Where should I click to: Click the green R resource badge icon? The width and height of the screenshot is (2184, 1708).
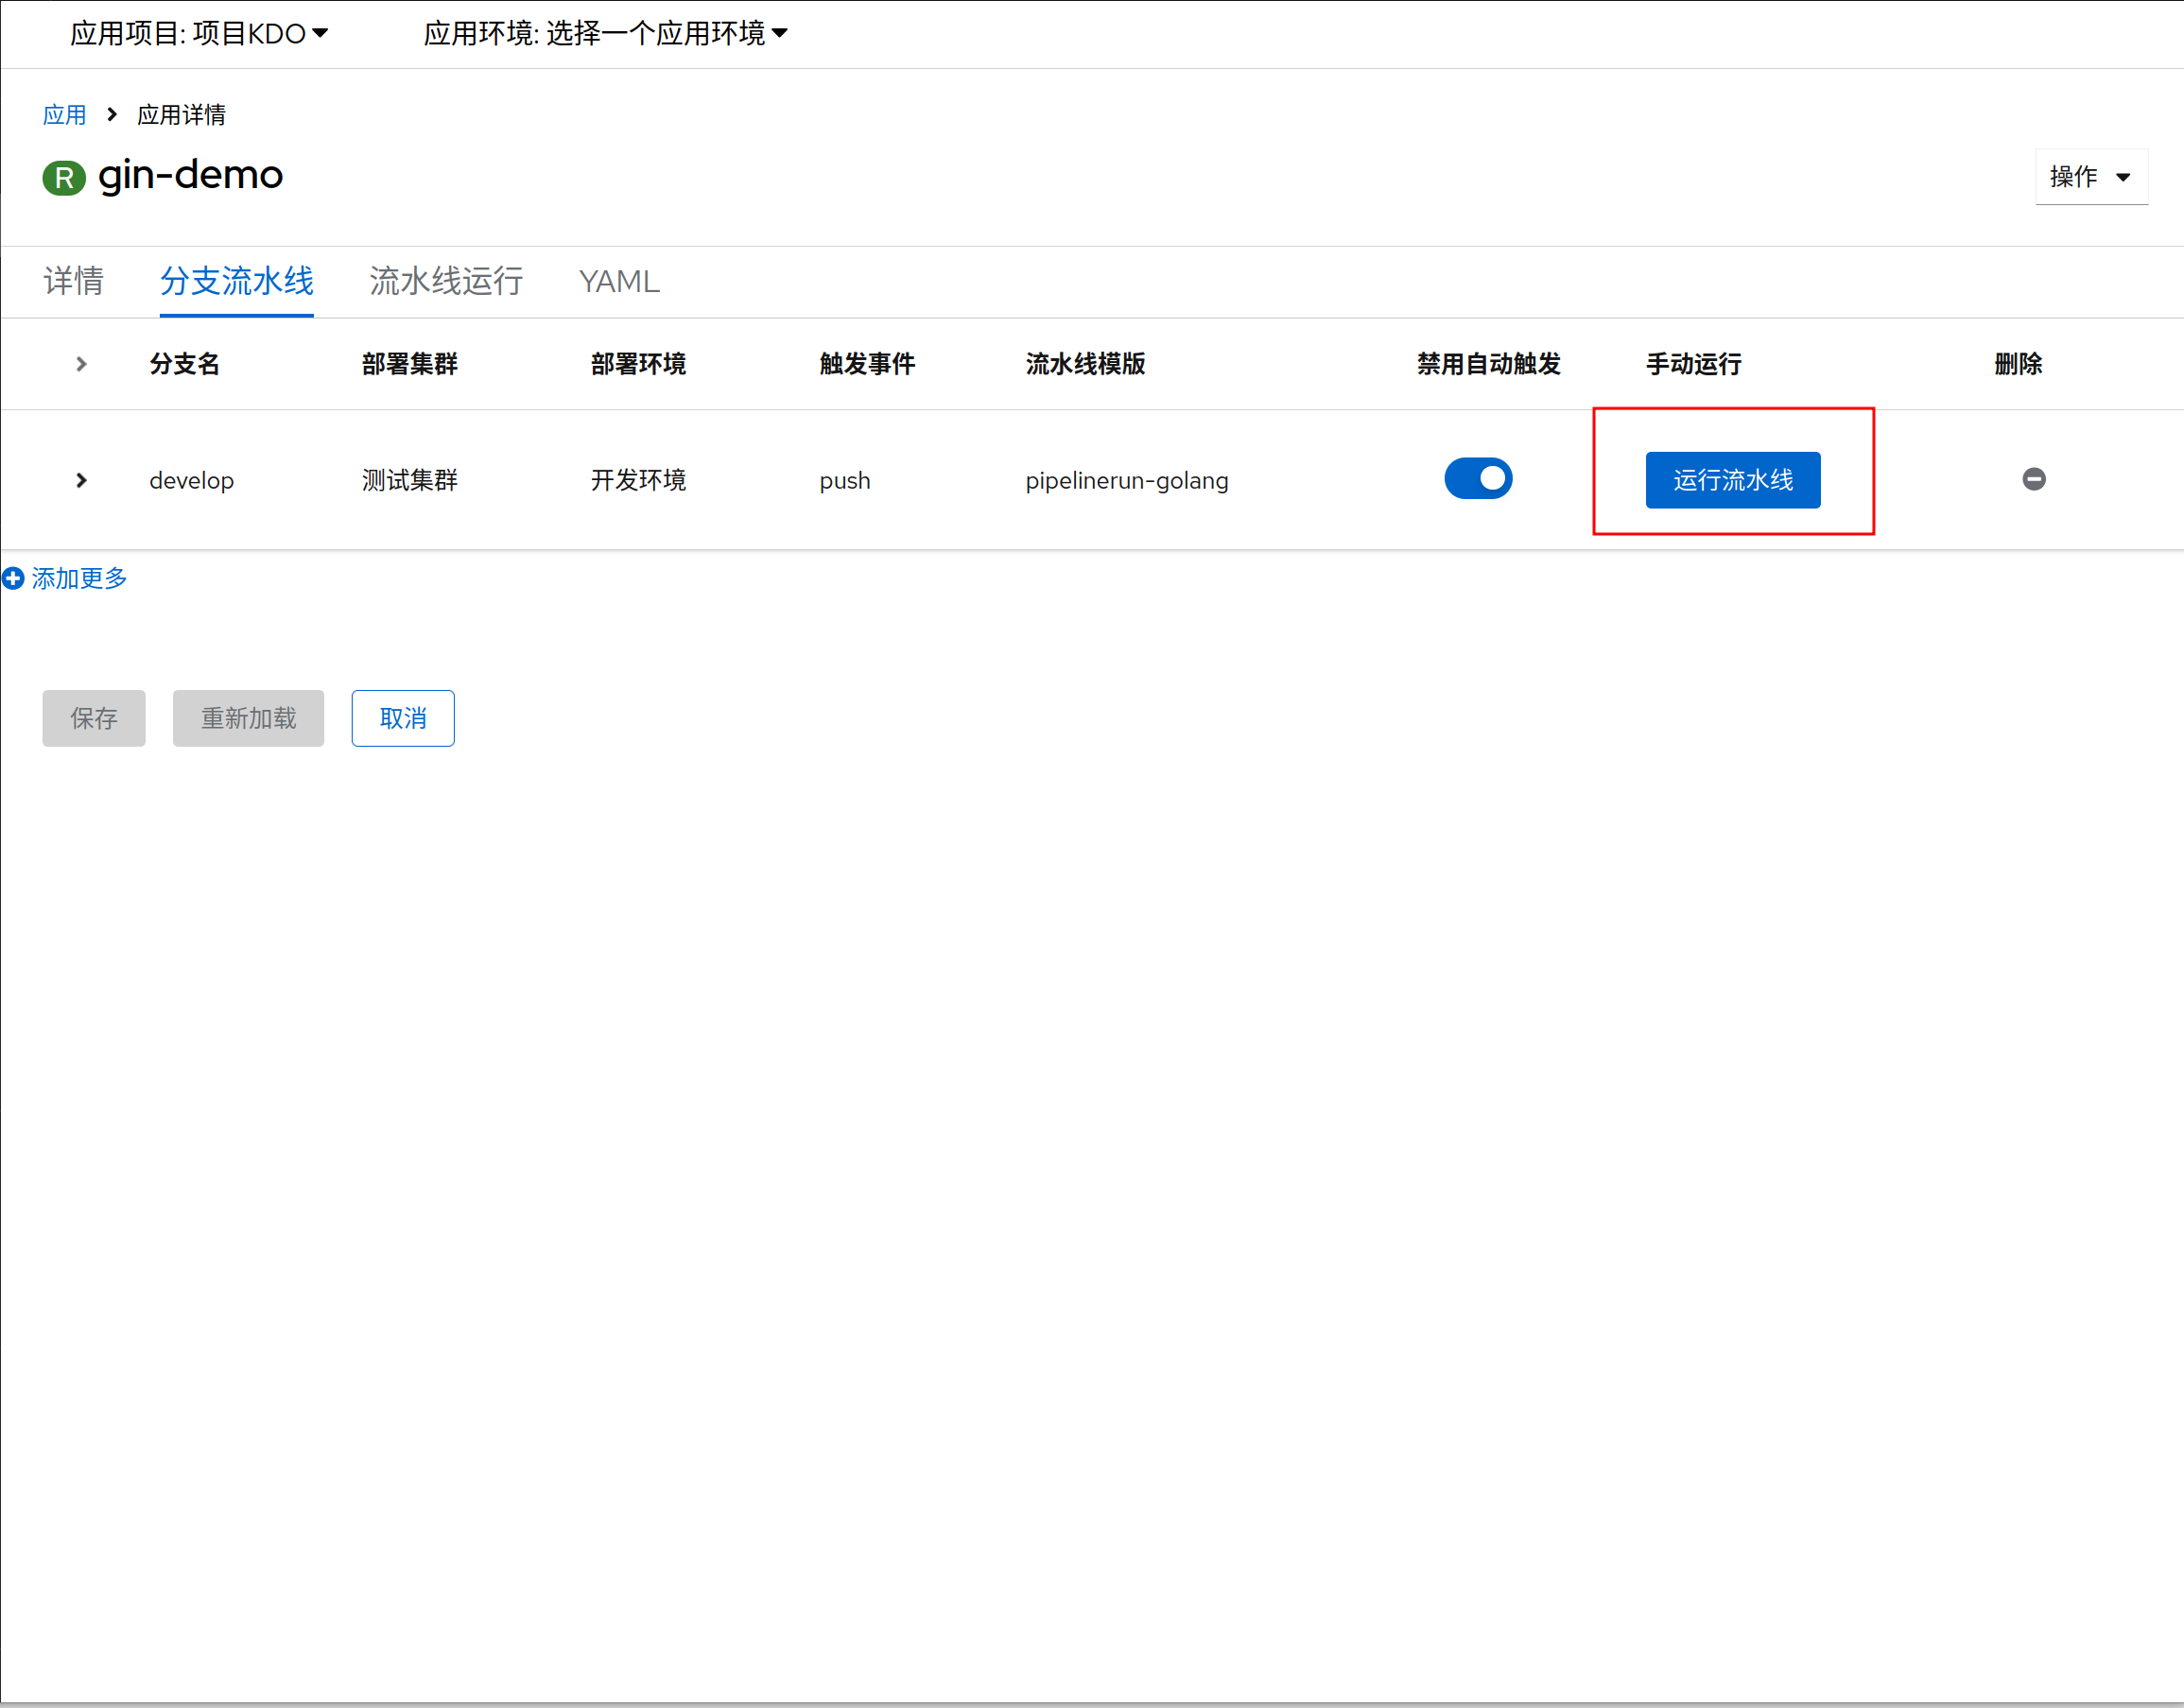64,178
